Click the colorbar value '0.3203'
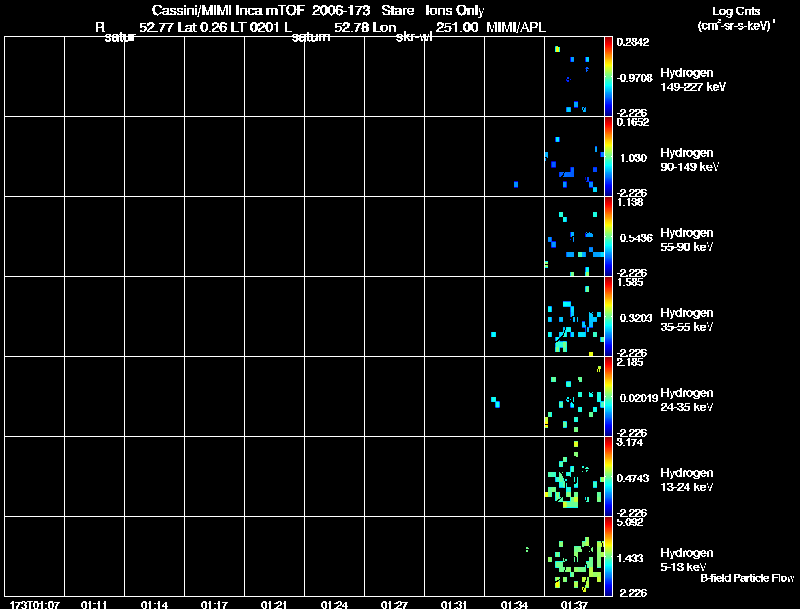 click(636, 318)
